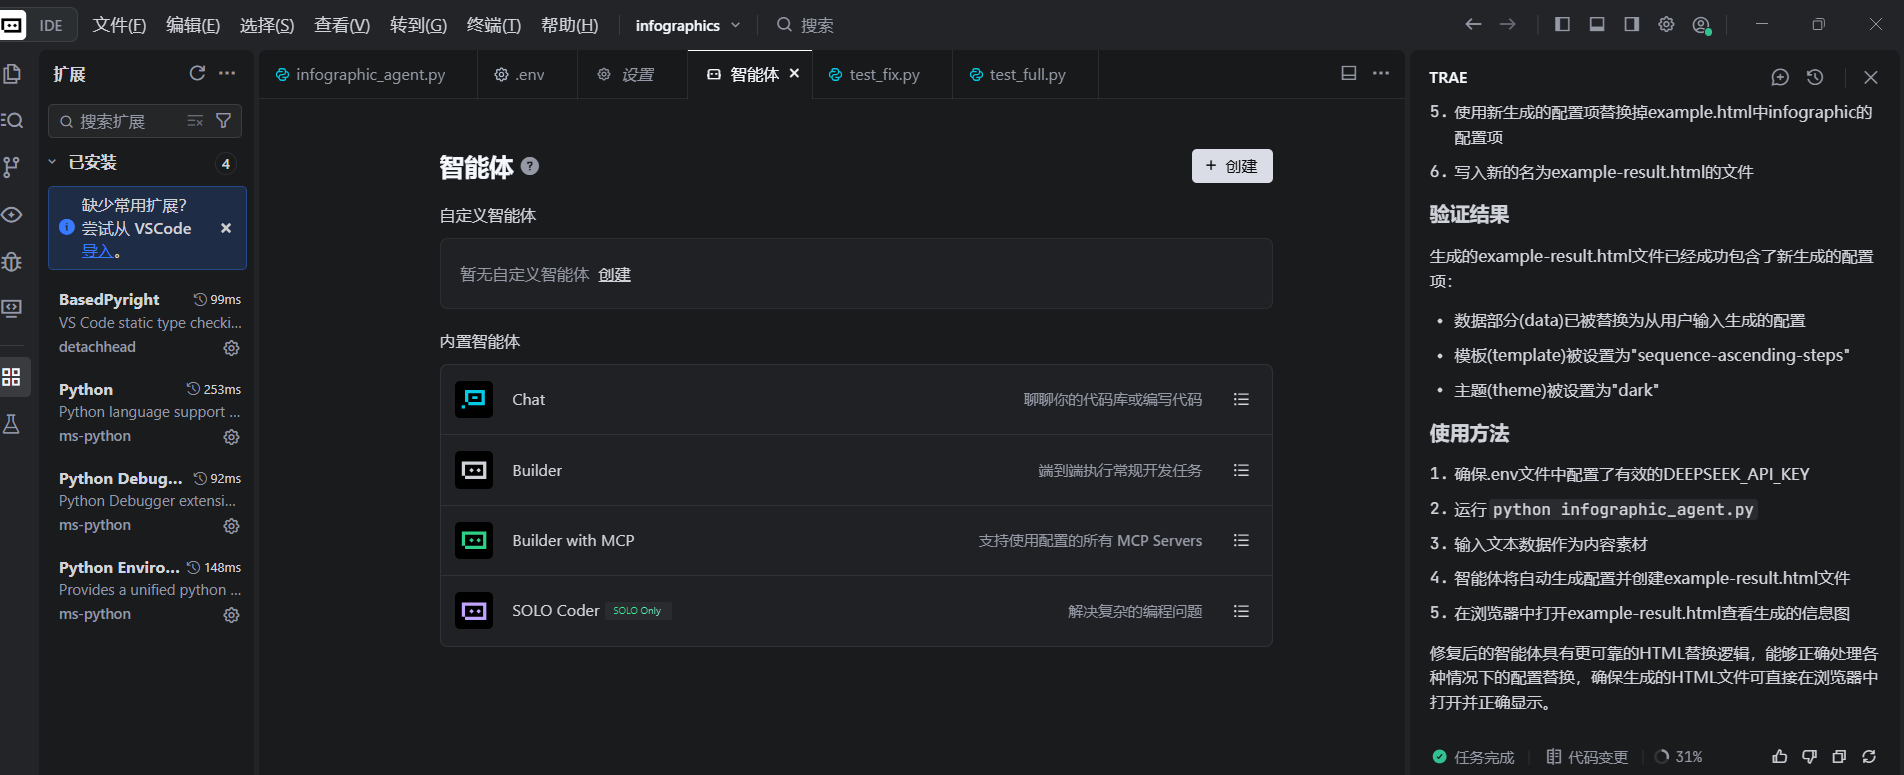Toggle the bottom panel layout
Viewport: 1904px width, 775px height.
pos(1597,24)
